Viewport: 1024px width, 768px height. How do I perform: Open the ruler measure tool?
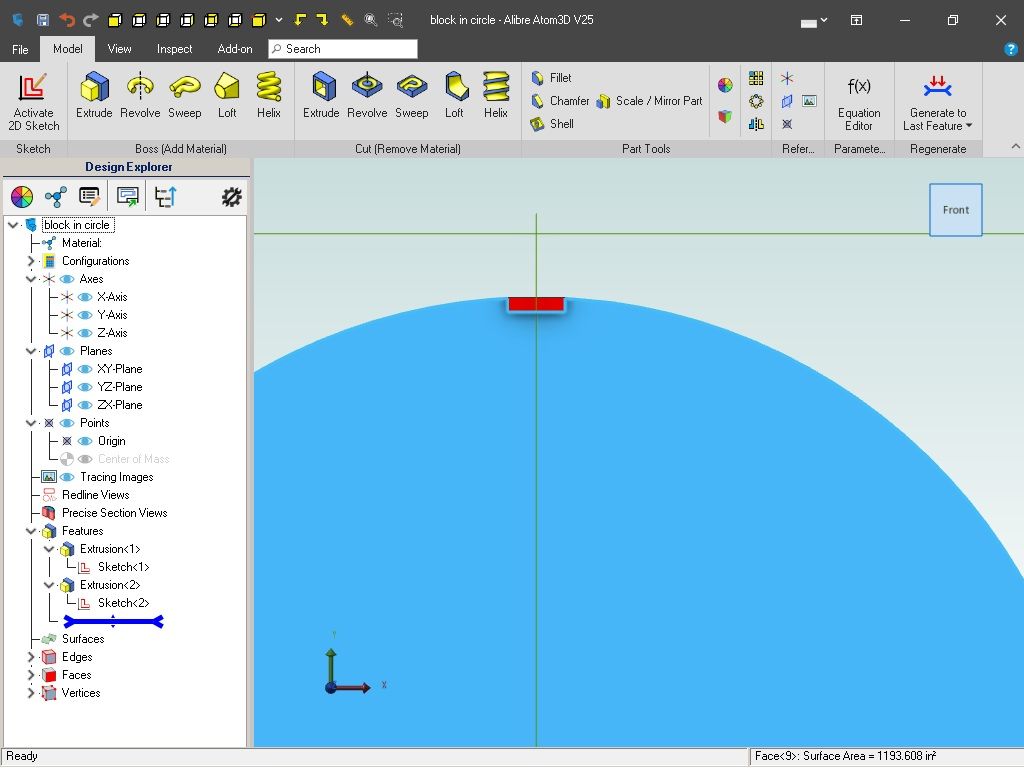(347, 20)
